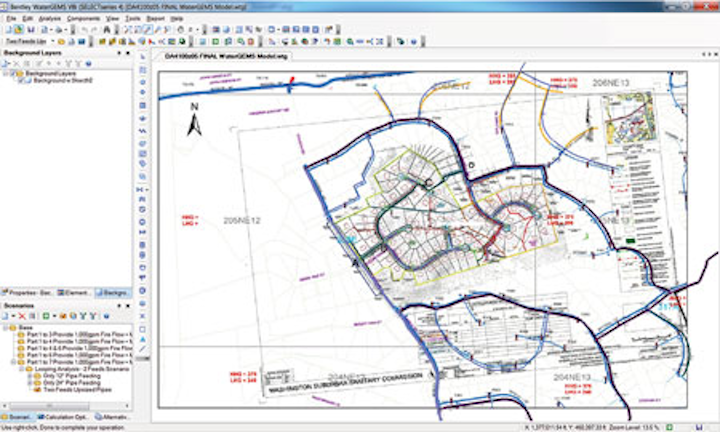Select the arrow Select tool in layout toolbar

point(143,57)
